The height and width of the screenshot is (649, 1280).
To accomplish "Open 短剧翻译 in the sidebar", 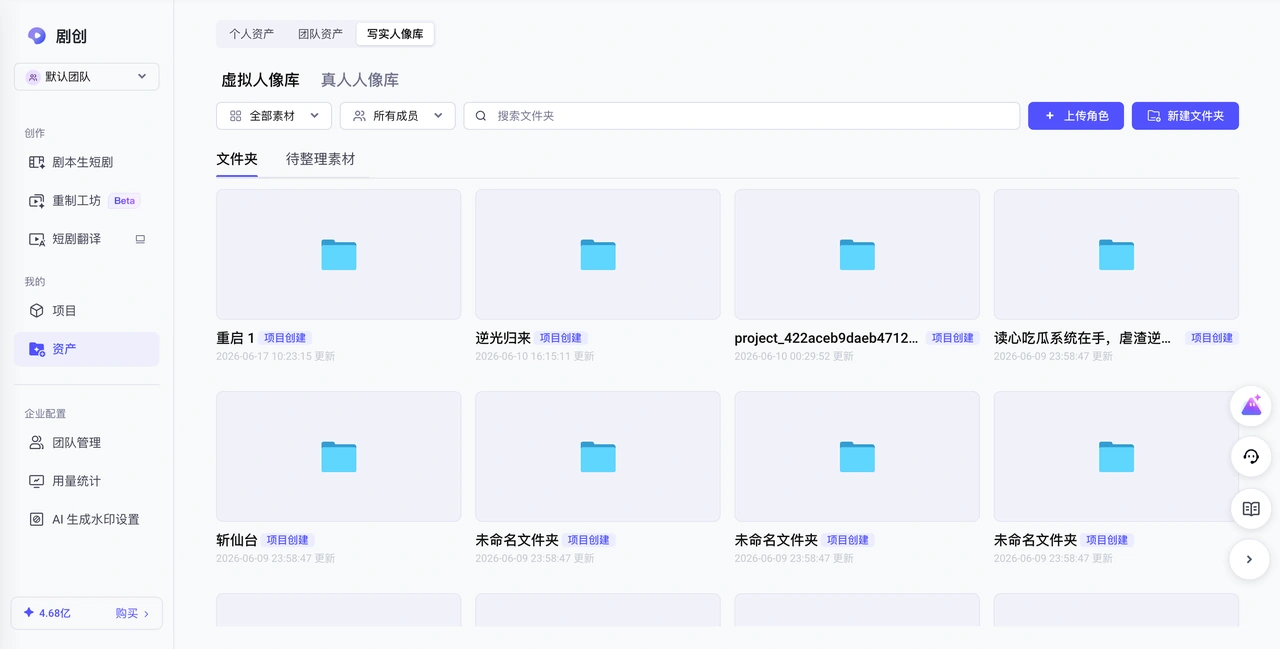I will click(x=86, y=239).
